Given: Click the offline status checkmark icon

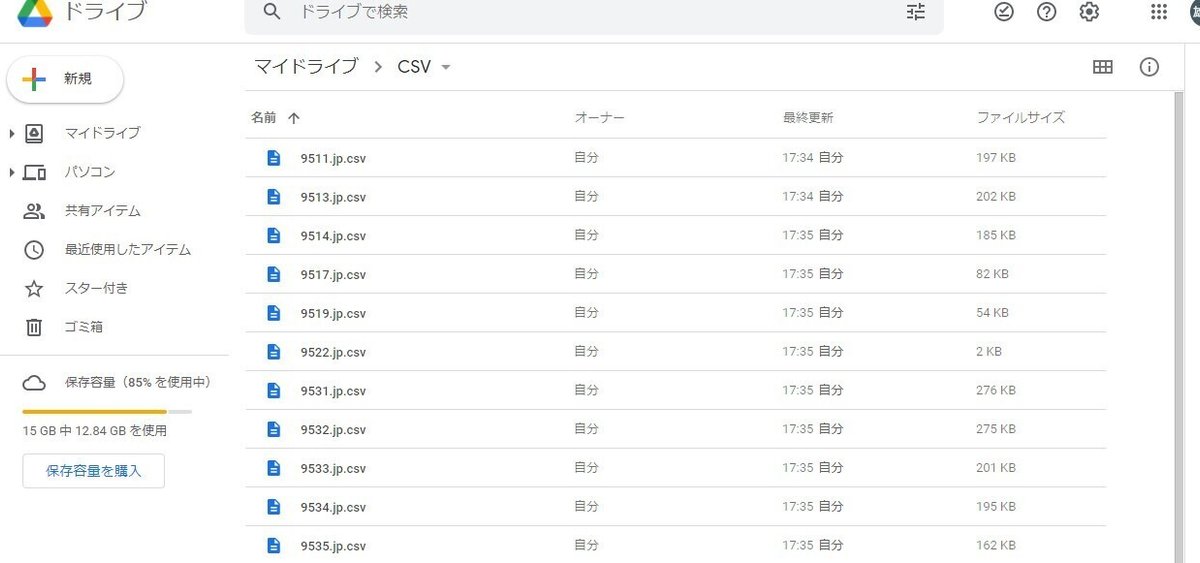Looking at the screenshot, I should [x=1004, y=12].
